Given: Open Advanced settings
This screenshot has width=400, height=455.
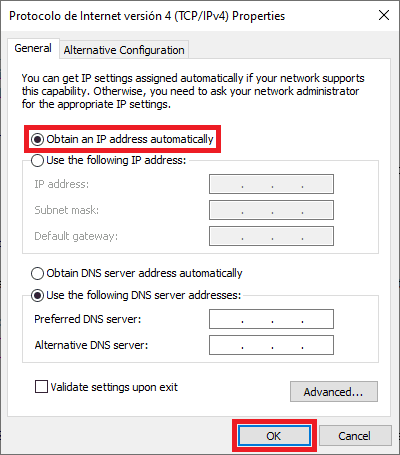Looking at the screenshot, I should pos(334,392).
